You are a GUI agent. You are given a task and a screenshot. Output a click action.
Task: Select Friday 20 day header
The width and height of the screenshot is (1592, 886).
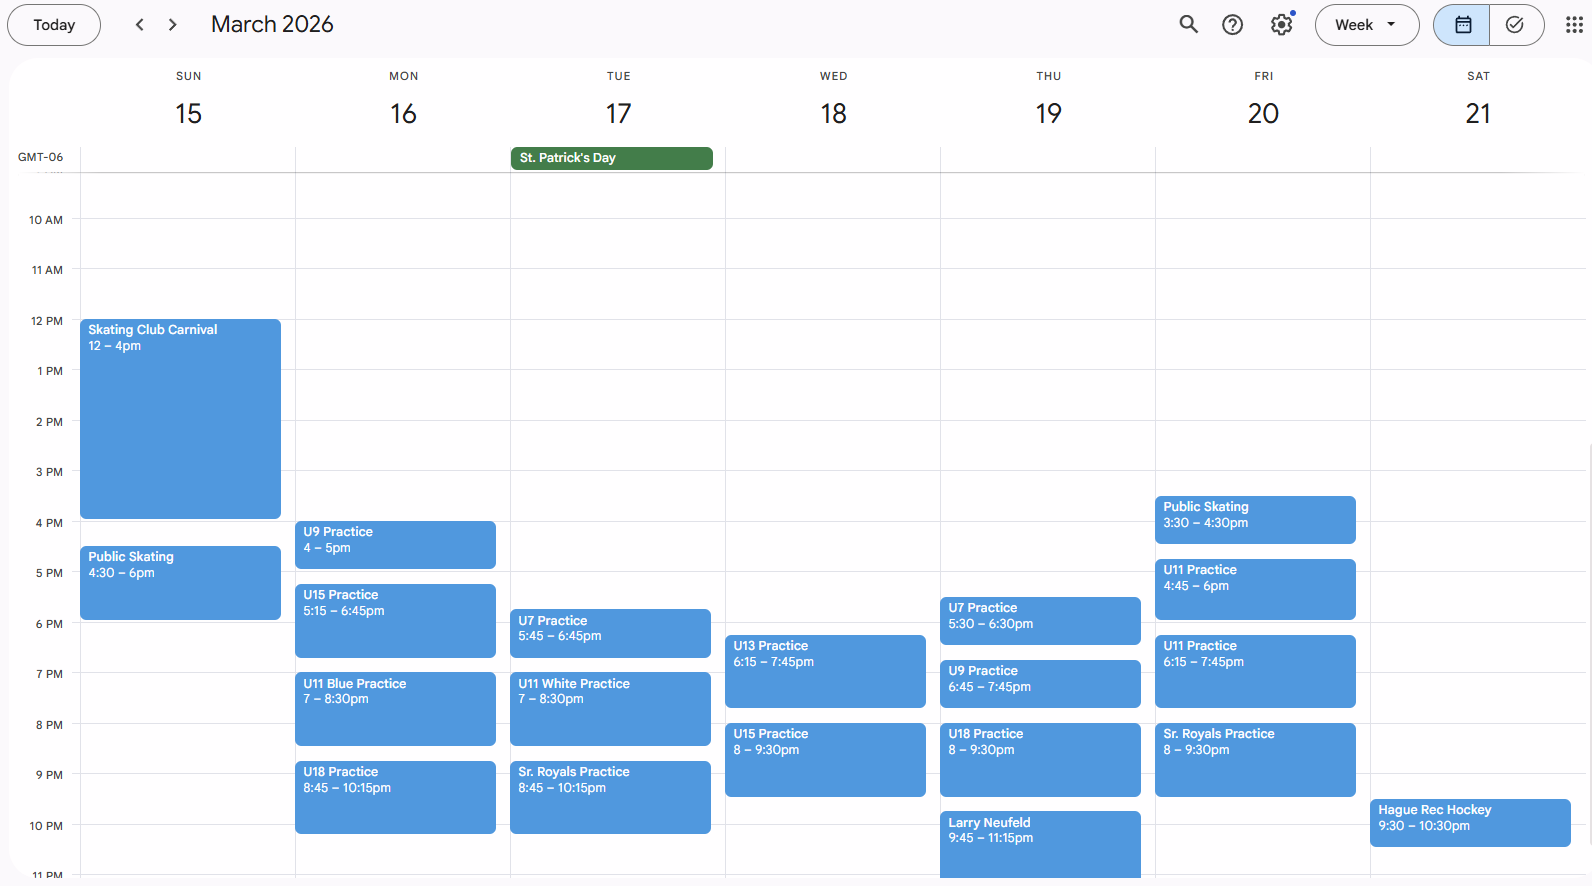[x=1263, y=113]
